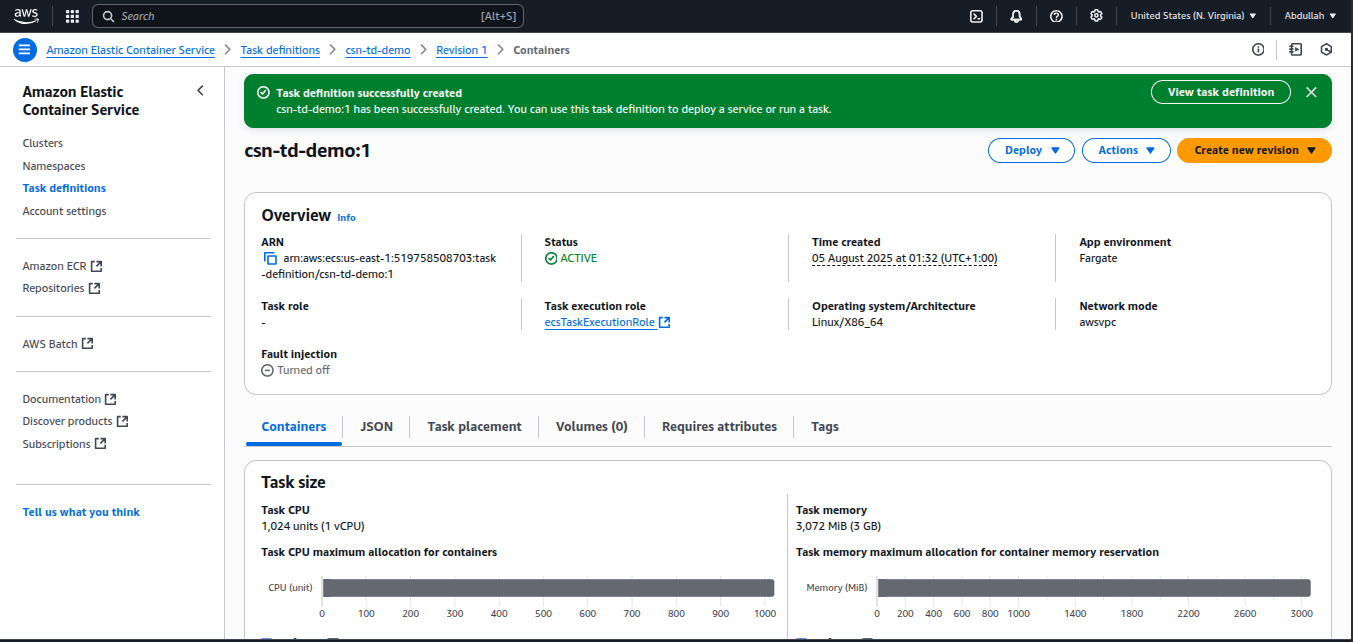Open the settings gear icon
Image resolution: width=1353 pixels, height=642 pixels.
pyautogui.click(x=1096, y=16)
